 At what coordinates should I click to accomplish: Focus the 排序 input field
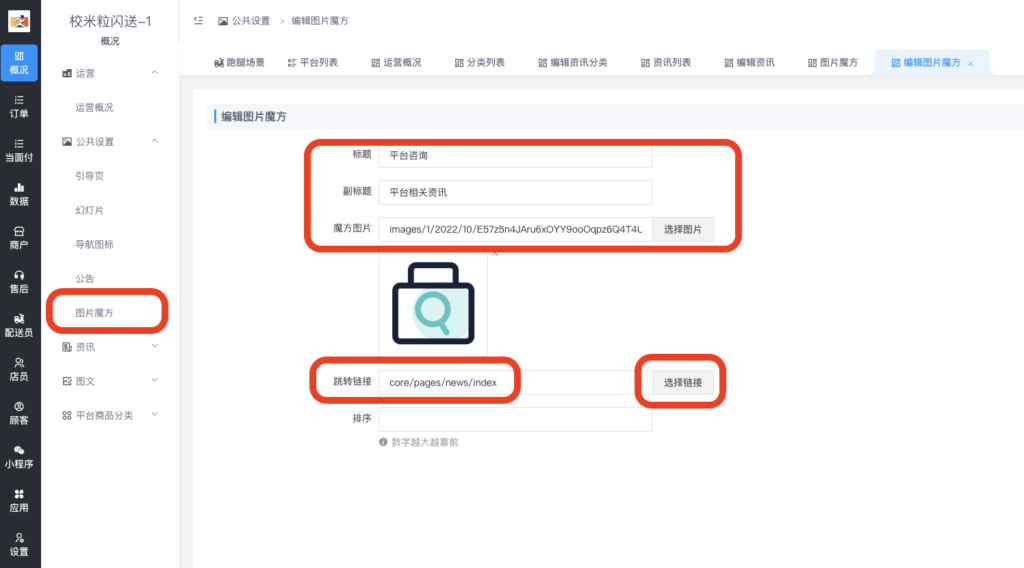click(515, 419)
